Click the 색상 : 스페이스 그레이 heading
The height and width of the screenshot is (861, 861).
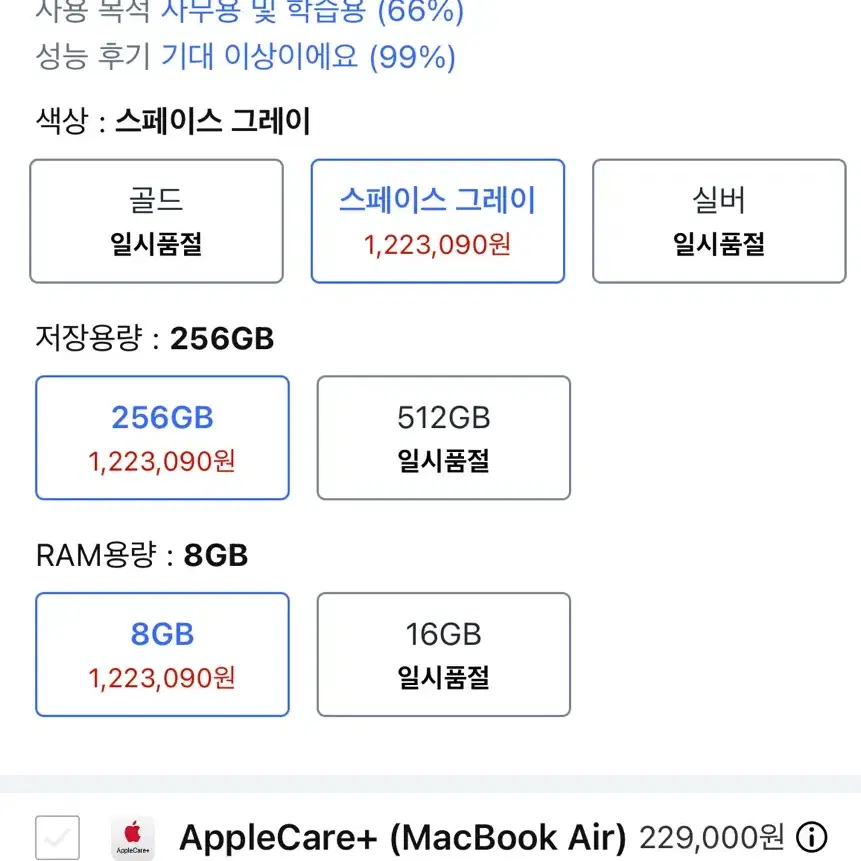click(173, 121)
